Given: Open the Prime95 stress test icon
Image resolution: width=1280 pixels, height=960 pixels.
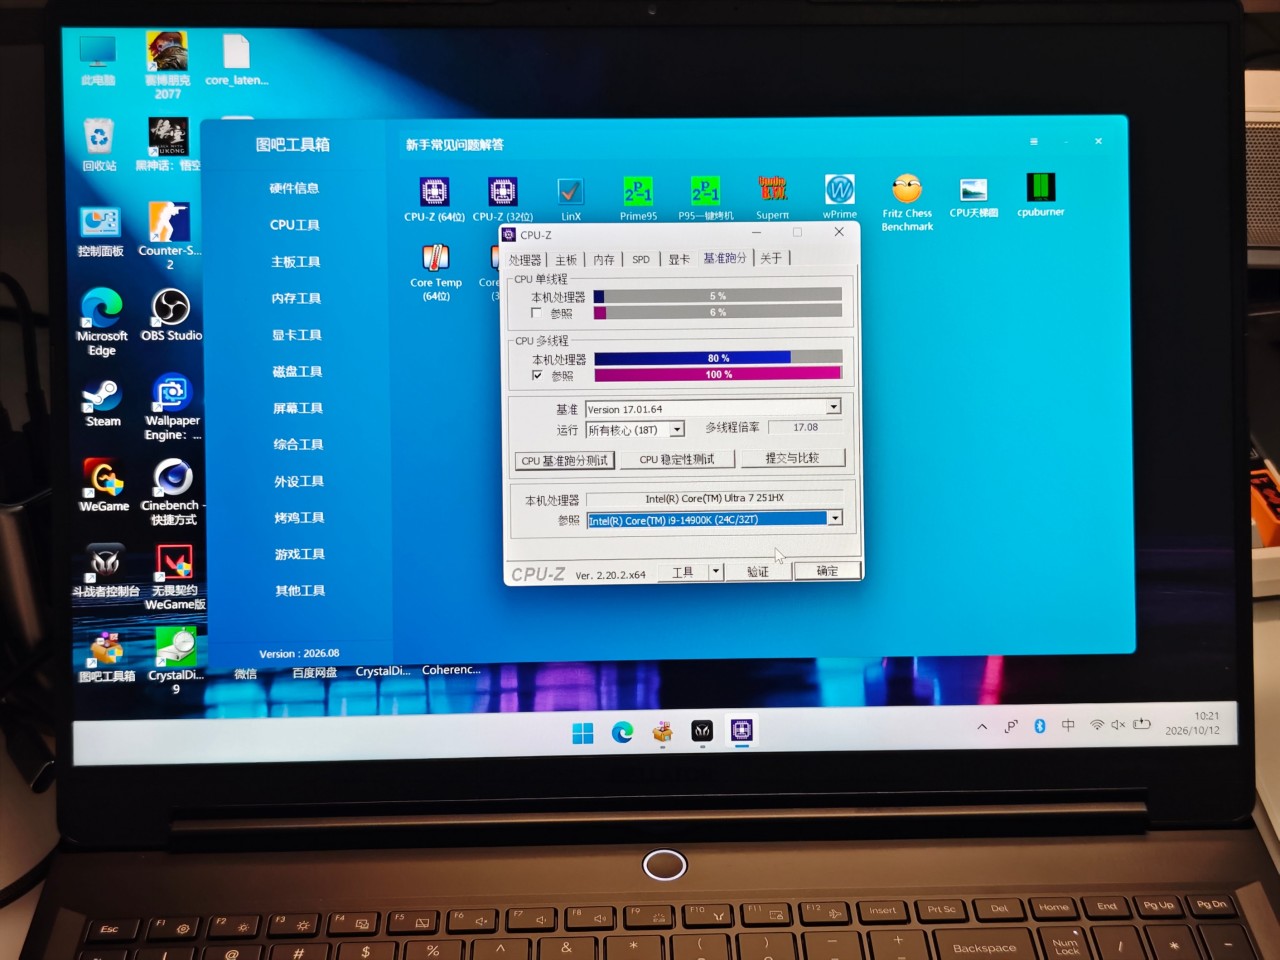Looking at the screenshot, I should pyautogui.click(x=638, y=198).
